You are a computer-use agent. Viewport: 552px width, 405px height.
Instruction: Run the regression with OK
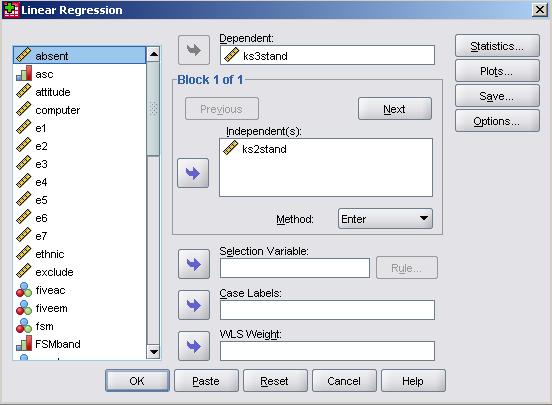137,381
